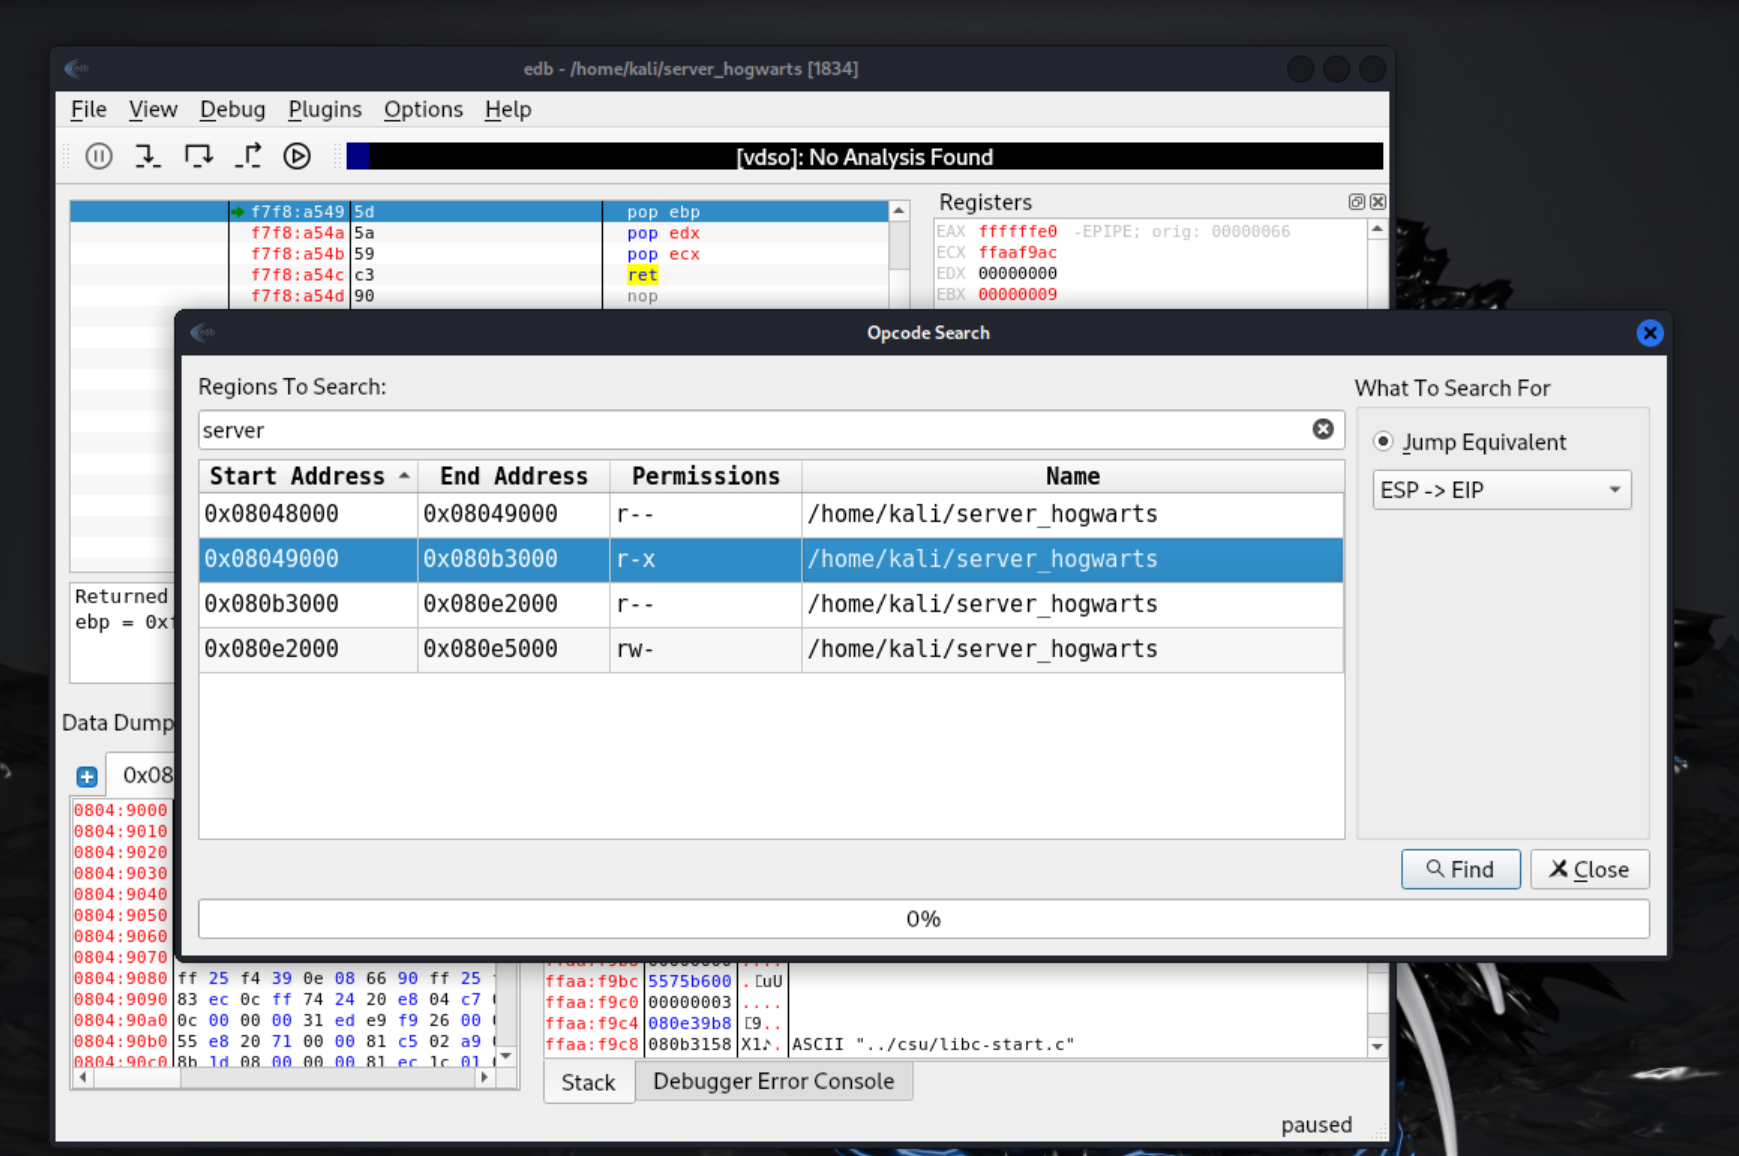Open the Options menu
Image resolution: width=1739 pixels, height=1156 pixels.
pyautogui.click(x=423, y=109)
